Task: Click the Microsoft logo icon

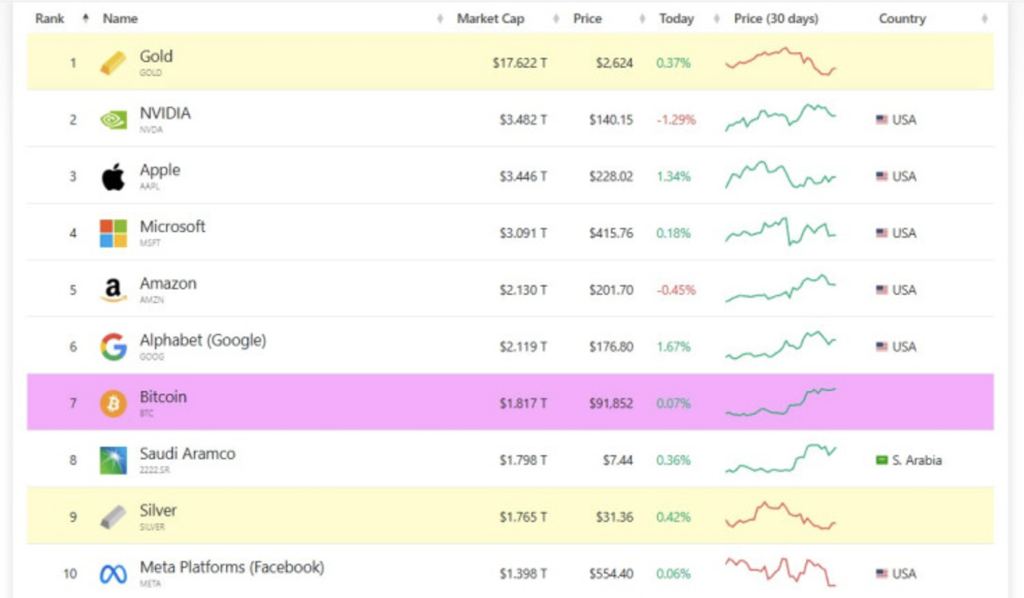Action: pyautogui.click(x=113, y=233)
